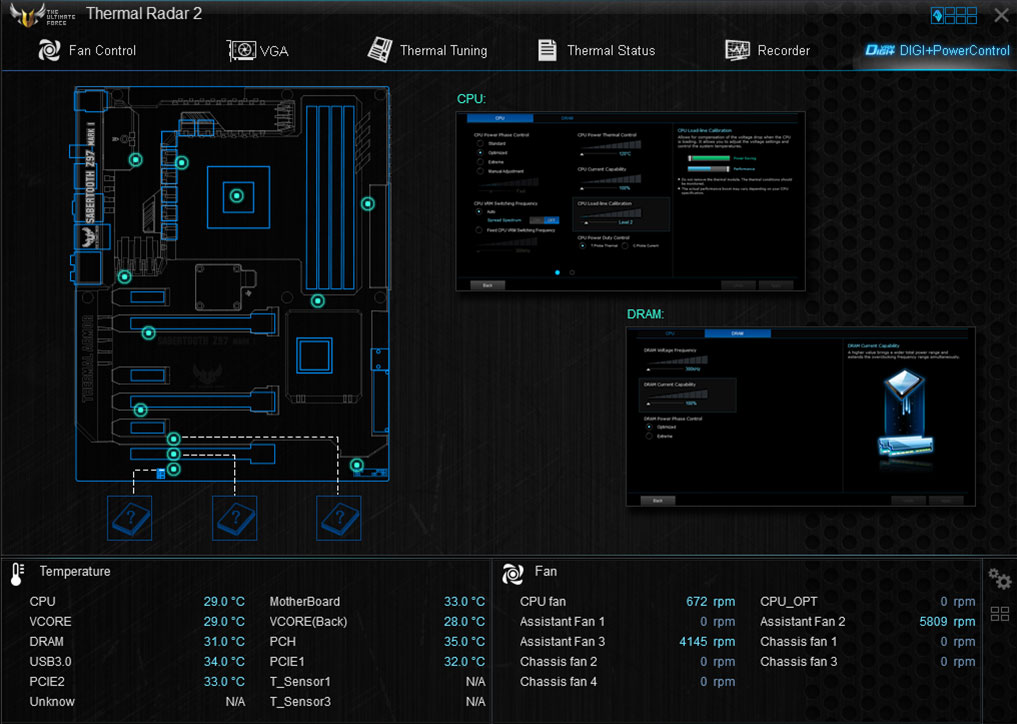Select the sensor dot near the top rear I/O
Viewport: 1017px width, 724px height.
(136, 159)
